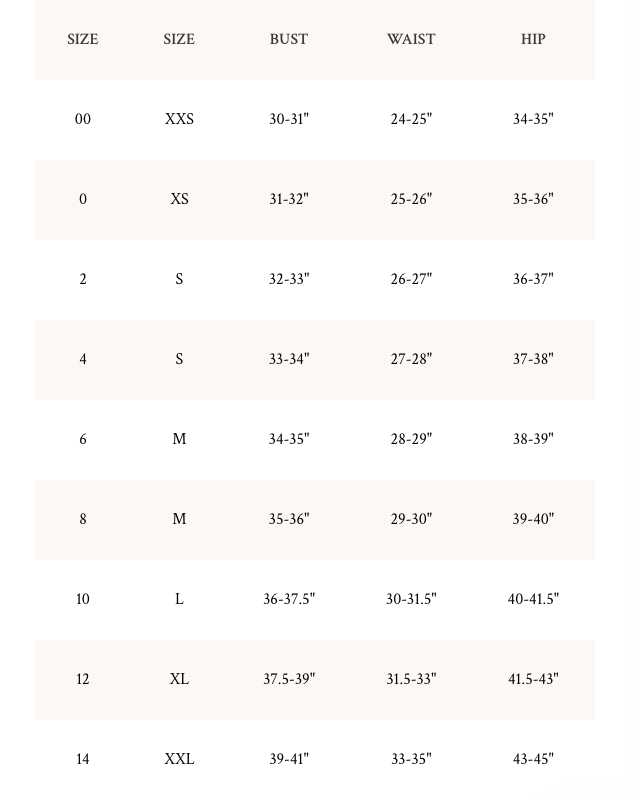Click the waist value 25-26"
This screenshot has height=798, width=634.
411,199
